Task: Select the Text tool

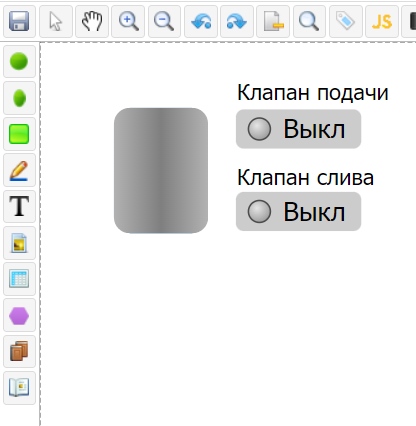Action: click(19, 206)
